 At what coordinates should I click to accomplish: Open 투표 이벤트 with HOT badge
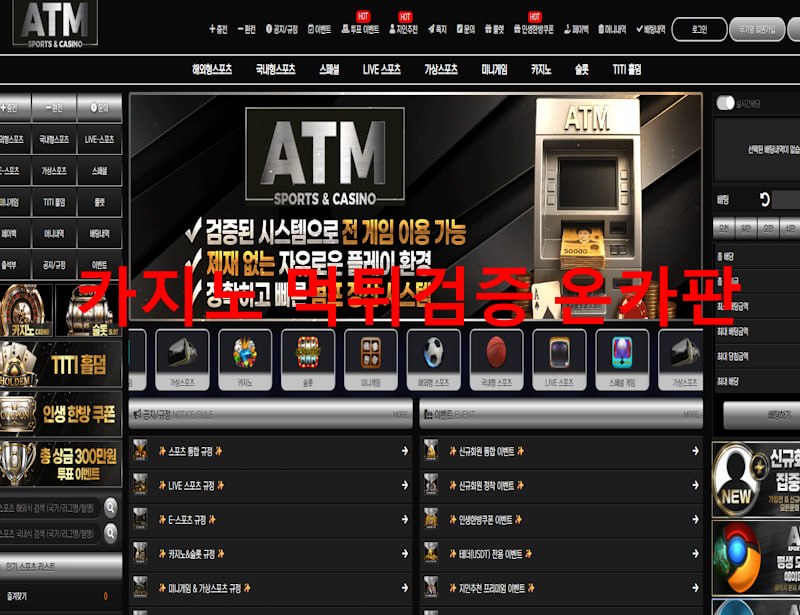coord(360,29)
